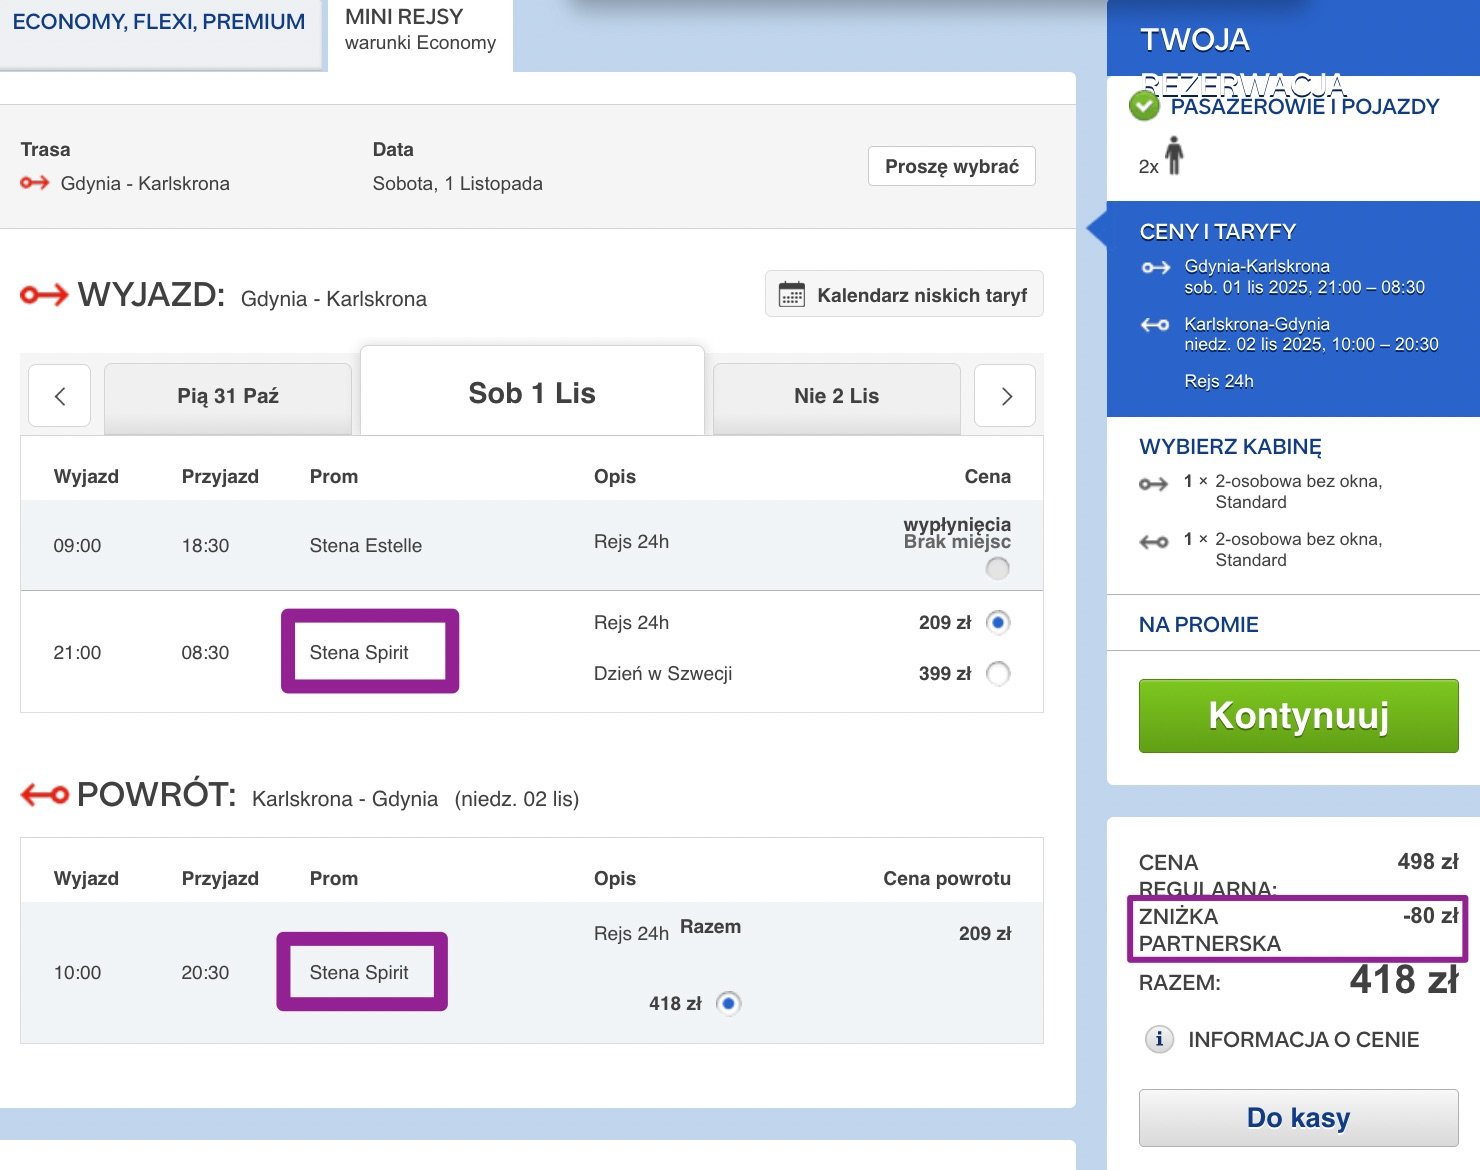Click the Proszę wybrać button
Viewport: 1480px width, 1170px height.
[x=951, y=166]
